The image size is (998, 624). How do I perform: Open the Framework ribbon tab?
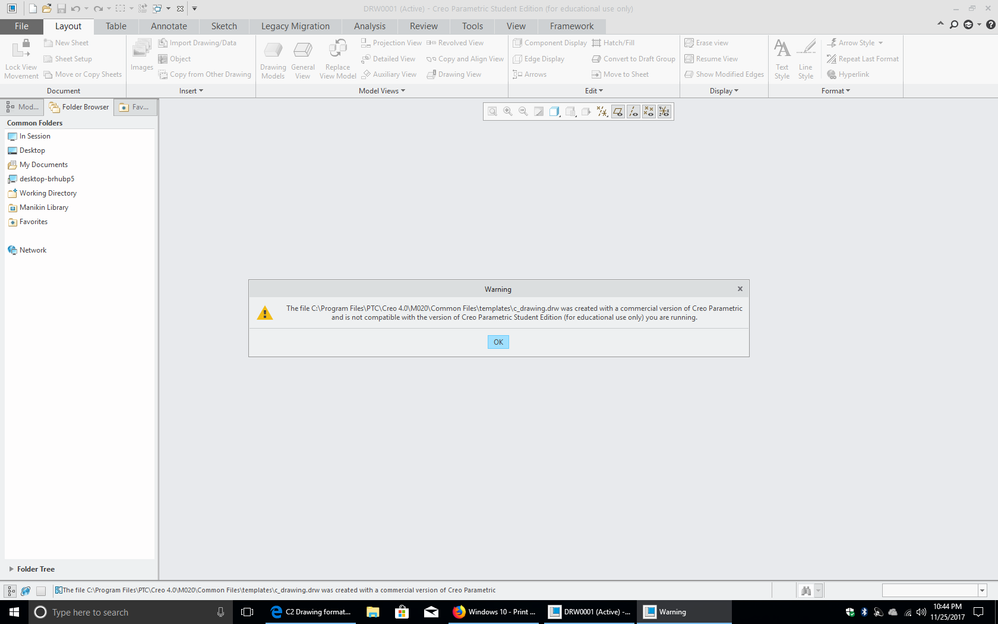coord(572,26)
